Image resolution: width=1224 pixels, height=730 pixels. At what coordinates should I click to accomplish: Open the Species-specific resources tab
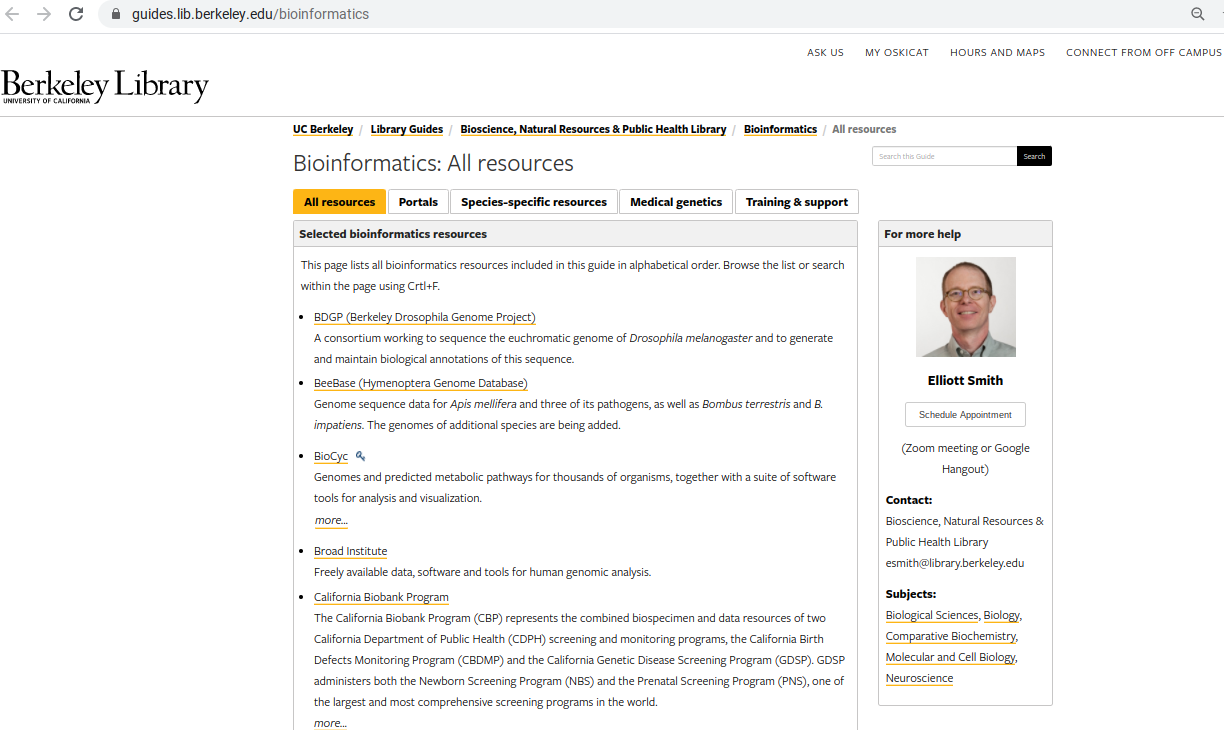[x=534, y=202]
